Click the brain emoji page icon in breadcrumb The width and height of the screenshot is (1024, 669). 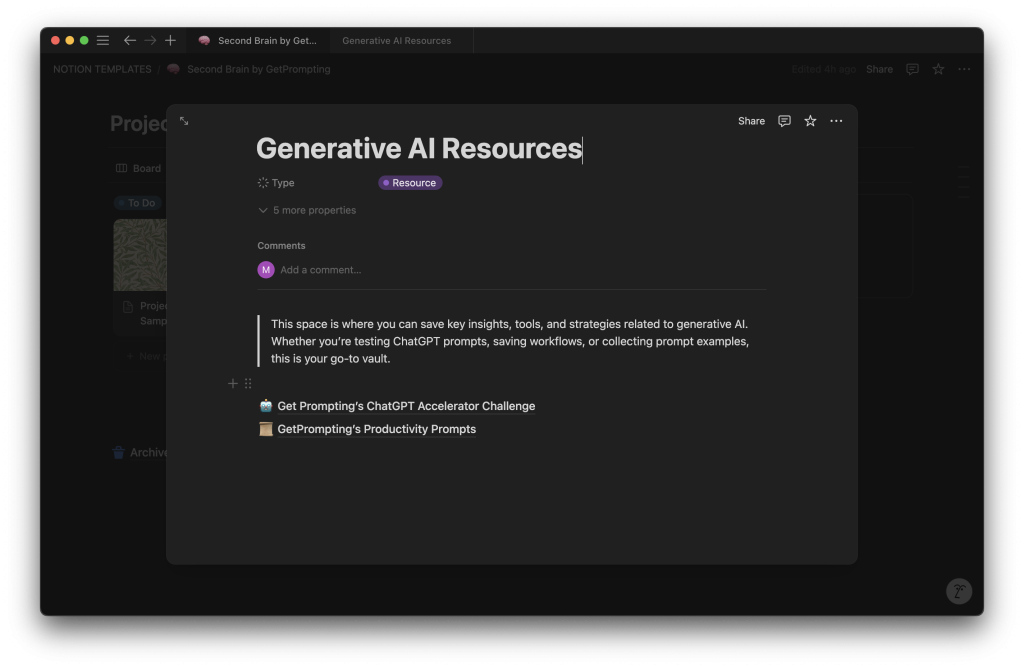(x=173, y=69)
